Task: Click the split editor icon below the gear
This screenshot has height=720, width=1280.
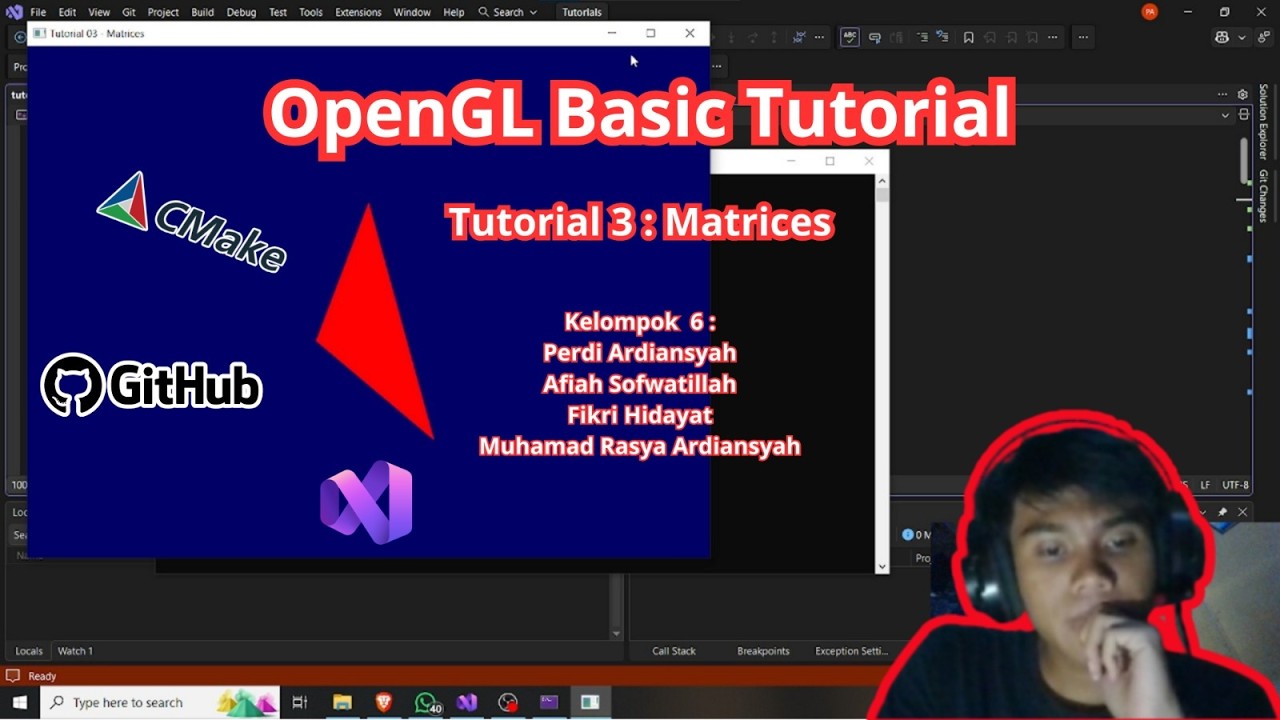Action: pyautogui.click(x=1243, y=115)
